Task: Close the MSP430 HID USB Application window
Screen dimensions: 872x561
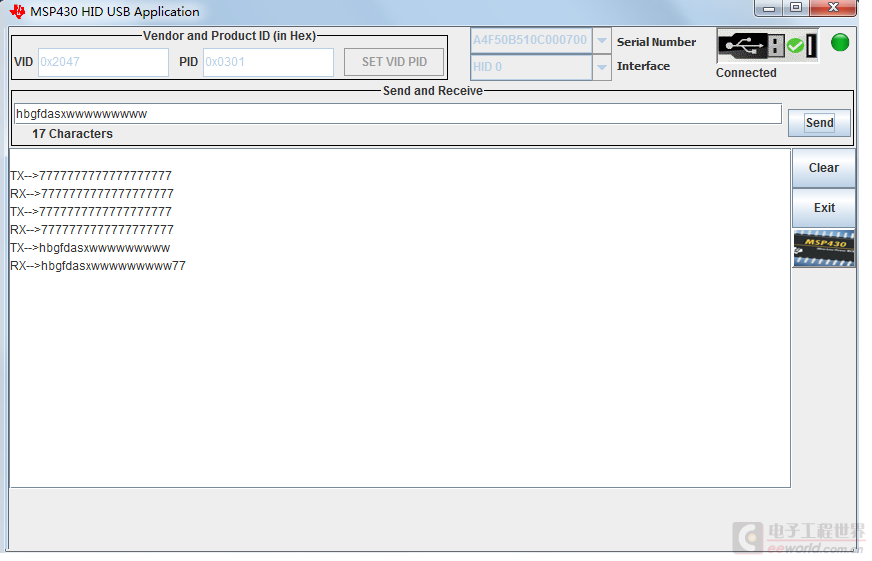Action: [833, 8]
